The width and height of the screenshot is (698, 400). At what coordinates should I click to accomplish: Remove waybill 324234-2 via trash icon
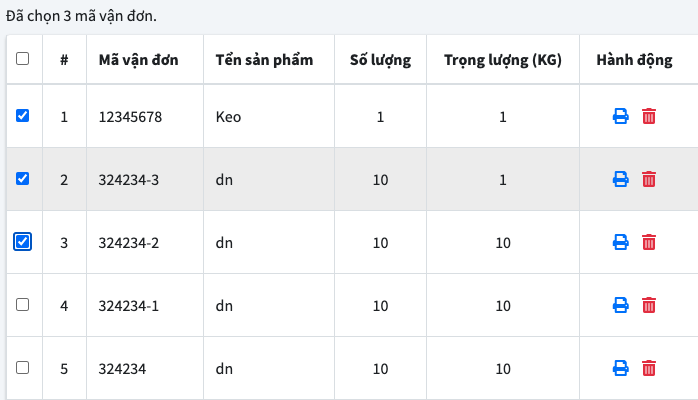(649, 242)
